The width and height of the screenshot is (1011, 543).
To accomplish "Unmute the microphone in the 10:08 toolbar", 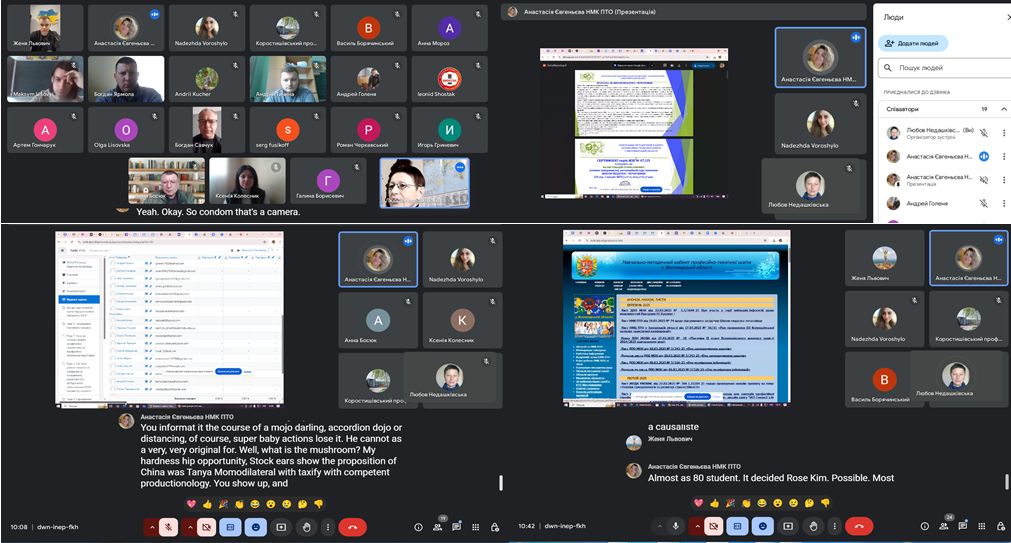I will click(x=169, y=526).
